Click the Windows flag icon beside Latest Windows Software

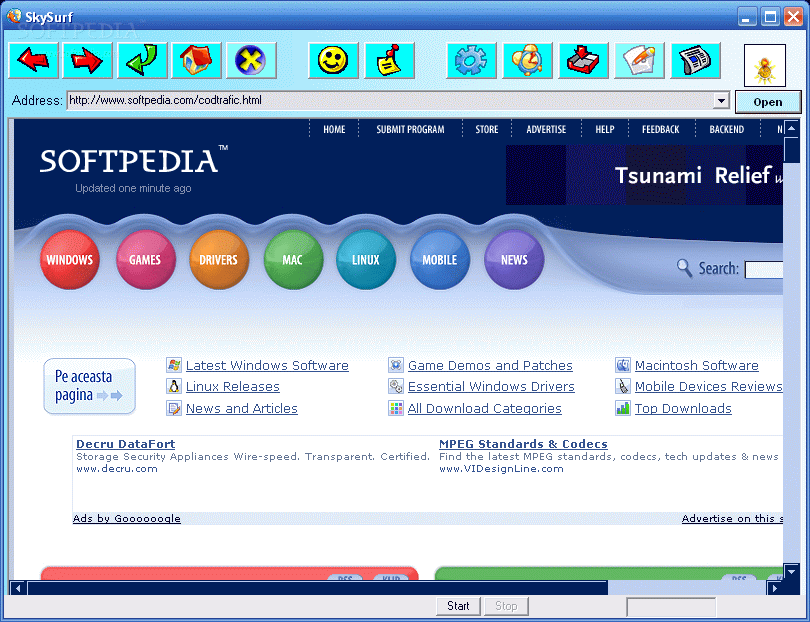[x=174, y=365]
